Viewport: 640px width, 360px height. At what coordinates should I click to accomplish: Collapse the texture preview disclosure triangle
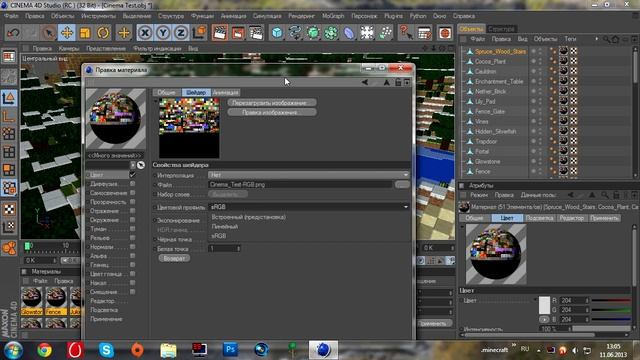pos(155,101)
